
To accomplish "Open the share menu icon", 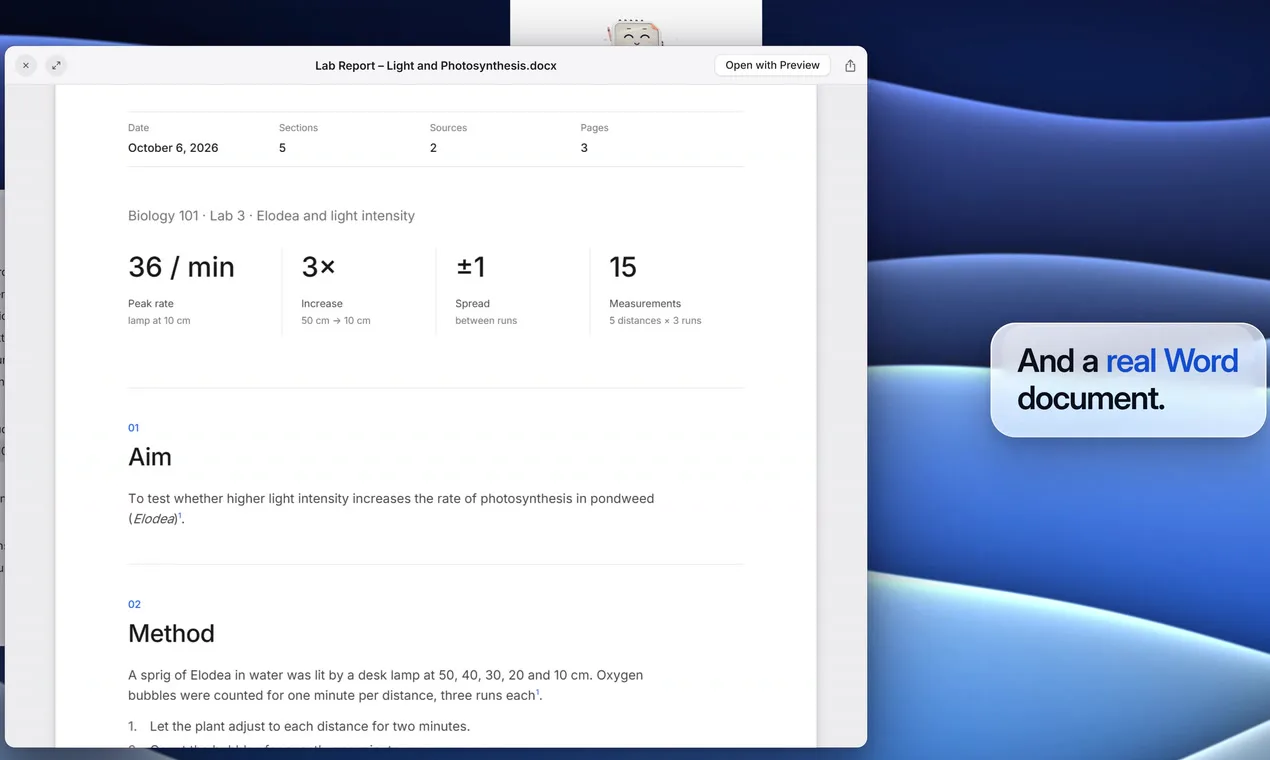I will (850, 65).
